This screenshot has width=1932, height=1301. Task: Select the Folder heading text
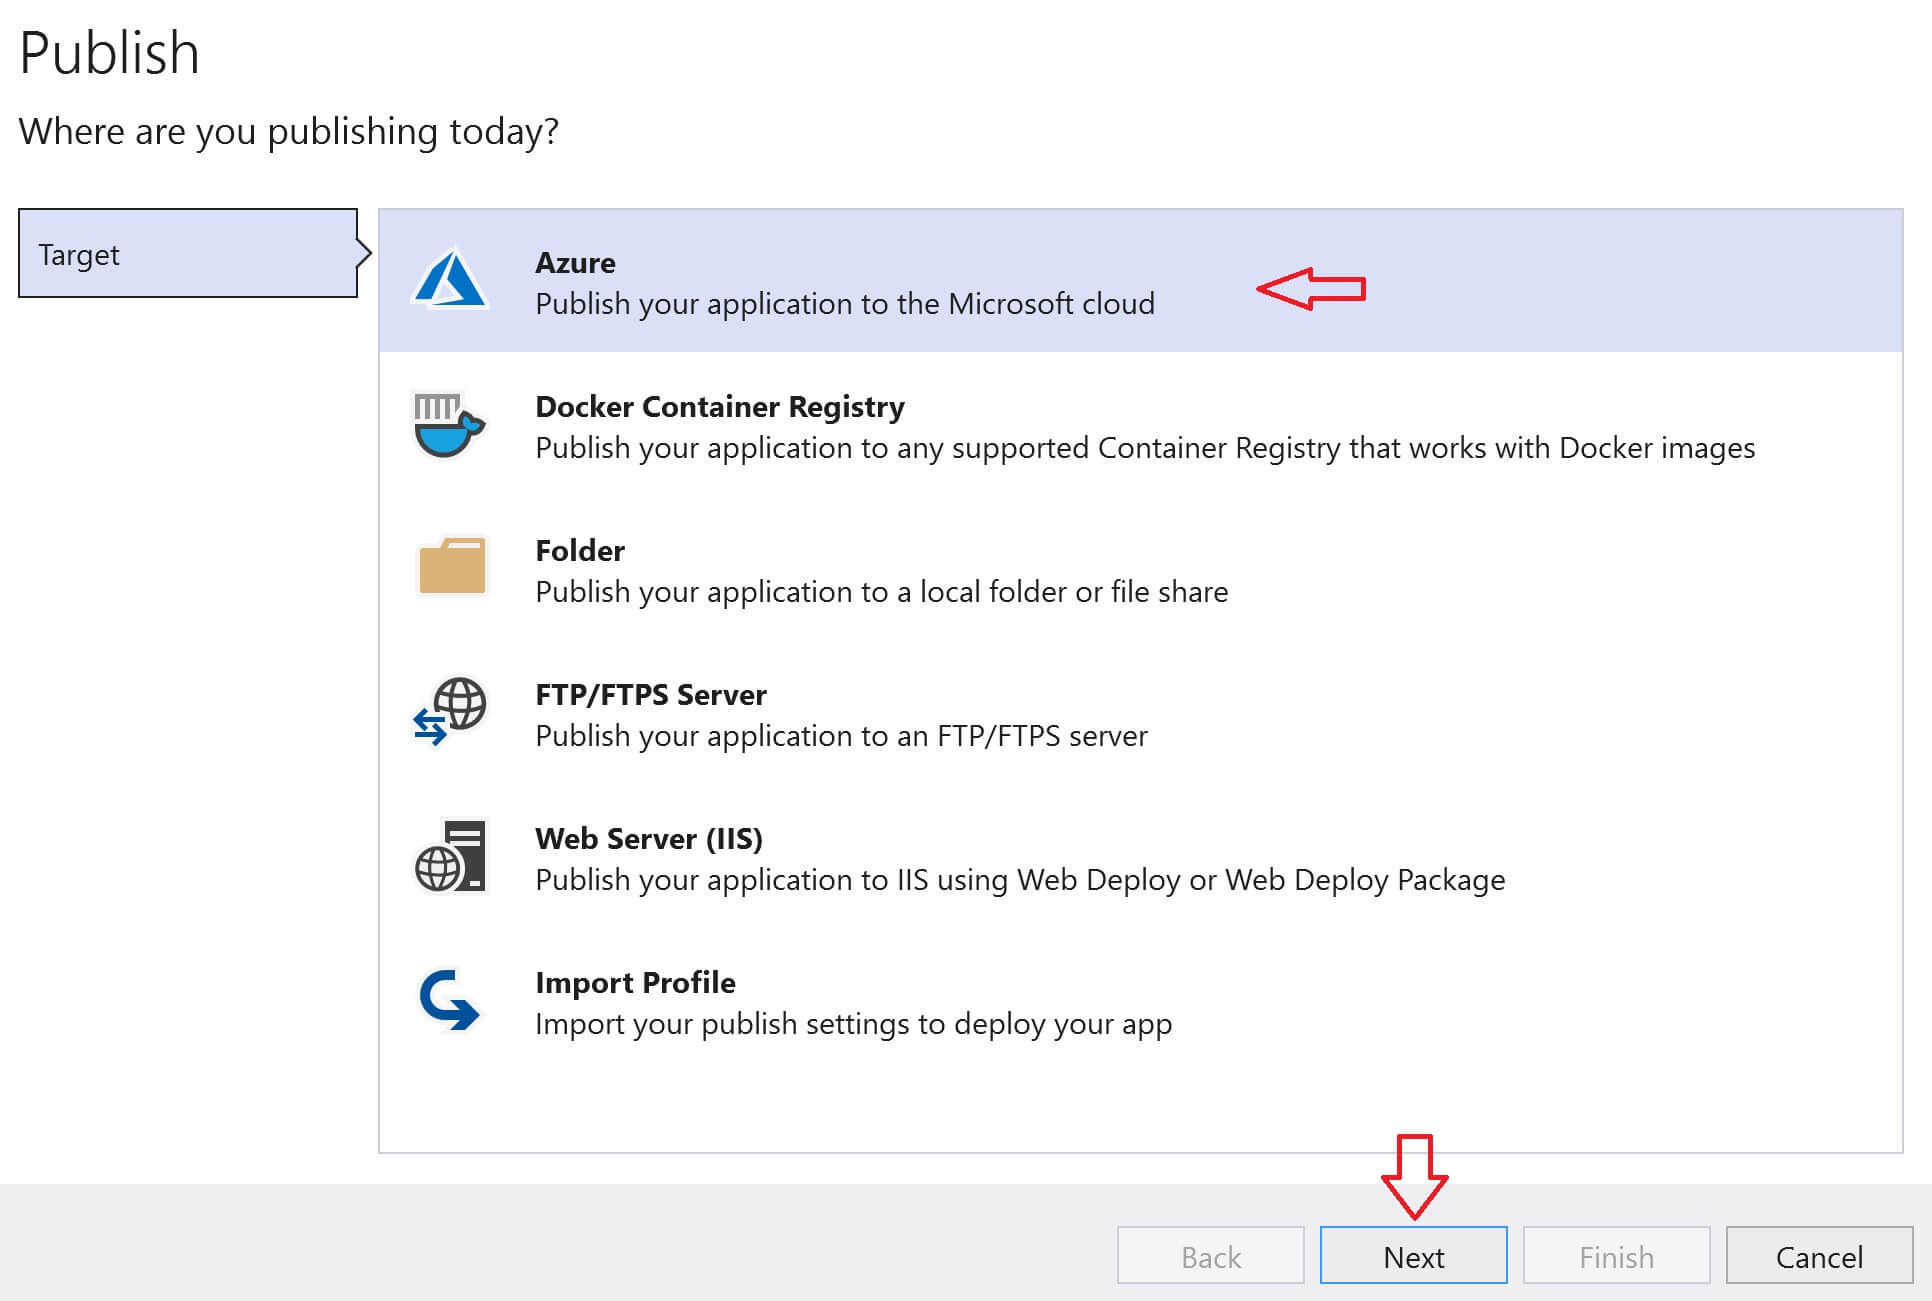pyautogui.click(x=580, y=551)
